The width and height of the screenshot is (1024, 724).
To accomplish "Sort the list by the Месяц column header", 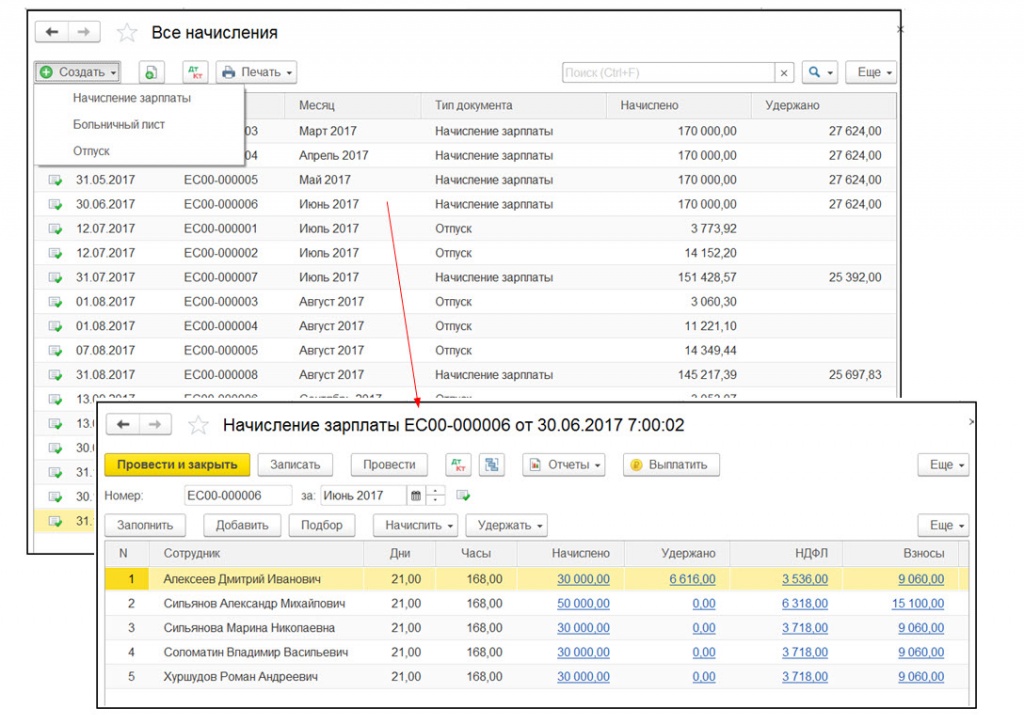I will point(353,105).
